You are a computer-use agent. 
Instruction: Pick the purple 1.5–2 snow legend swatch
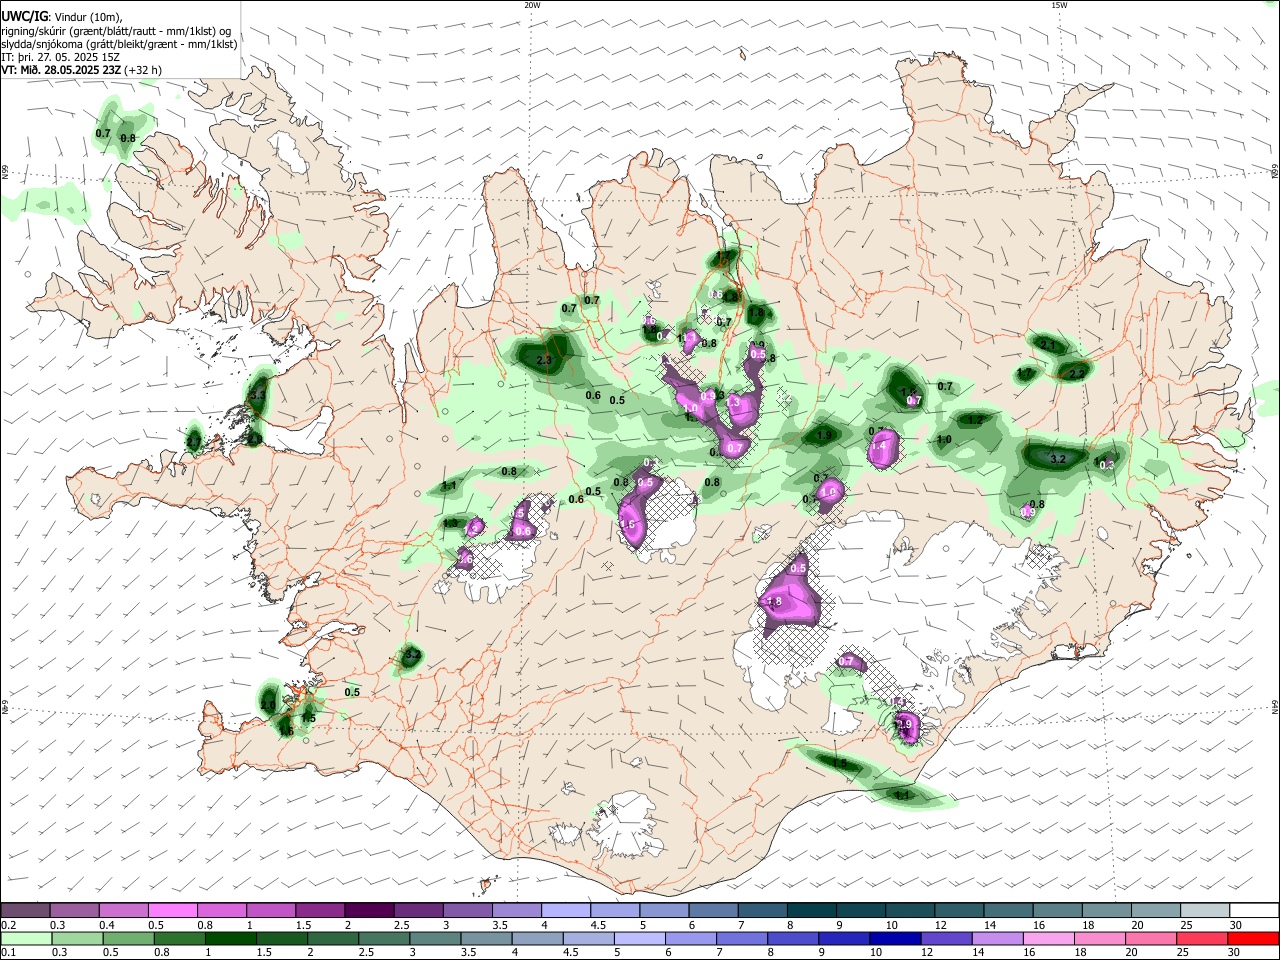pyautogui.click(x=320, y=910)
